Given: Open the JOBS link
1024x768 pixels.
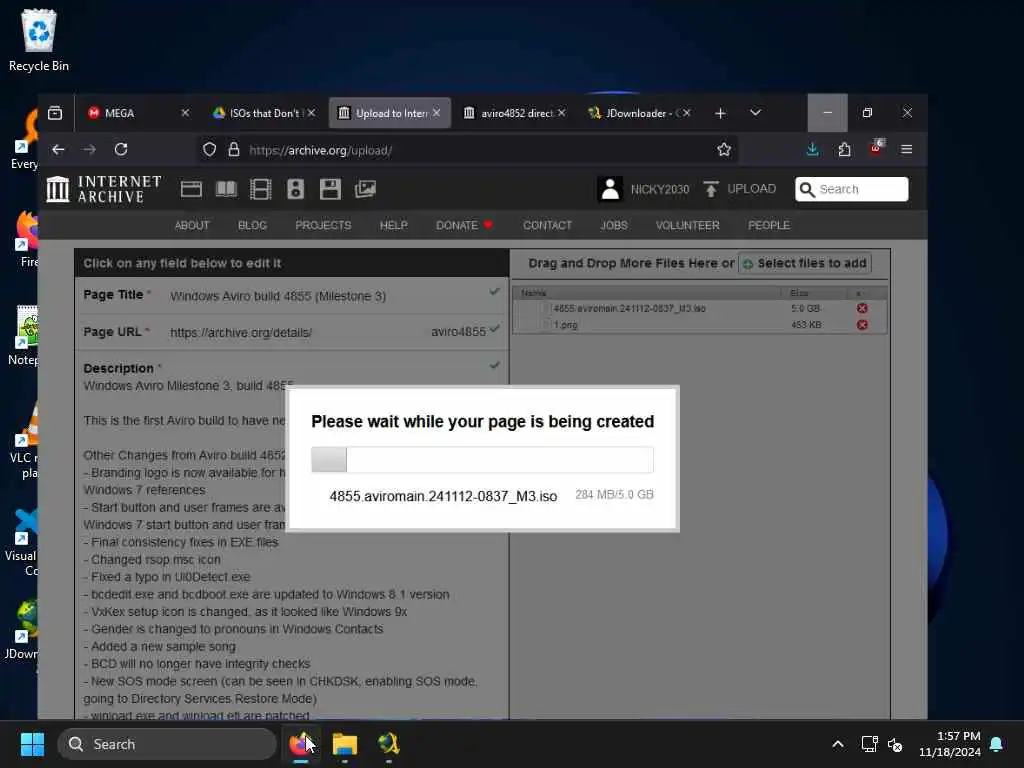Looking at the screenshot, I should click(x=614, y=225).
